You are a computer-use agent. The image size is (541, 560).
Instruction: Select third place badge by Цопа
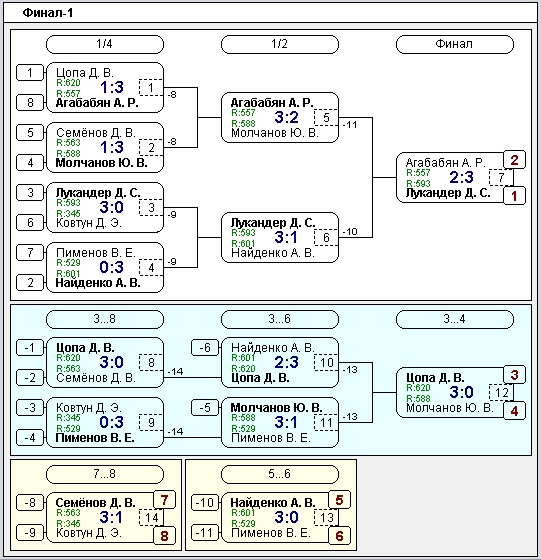point(514,375)
